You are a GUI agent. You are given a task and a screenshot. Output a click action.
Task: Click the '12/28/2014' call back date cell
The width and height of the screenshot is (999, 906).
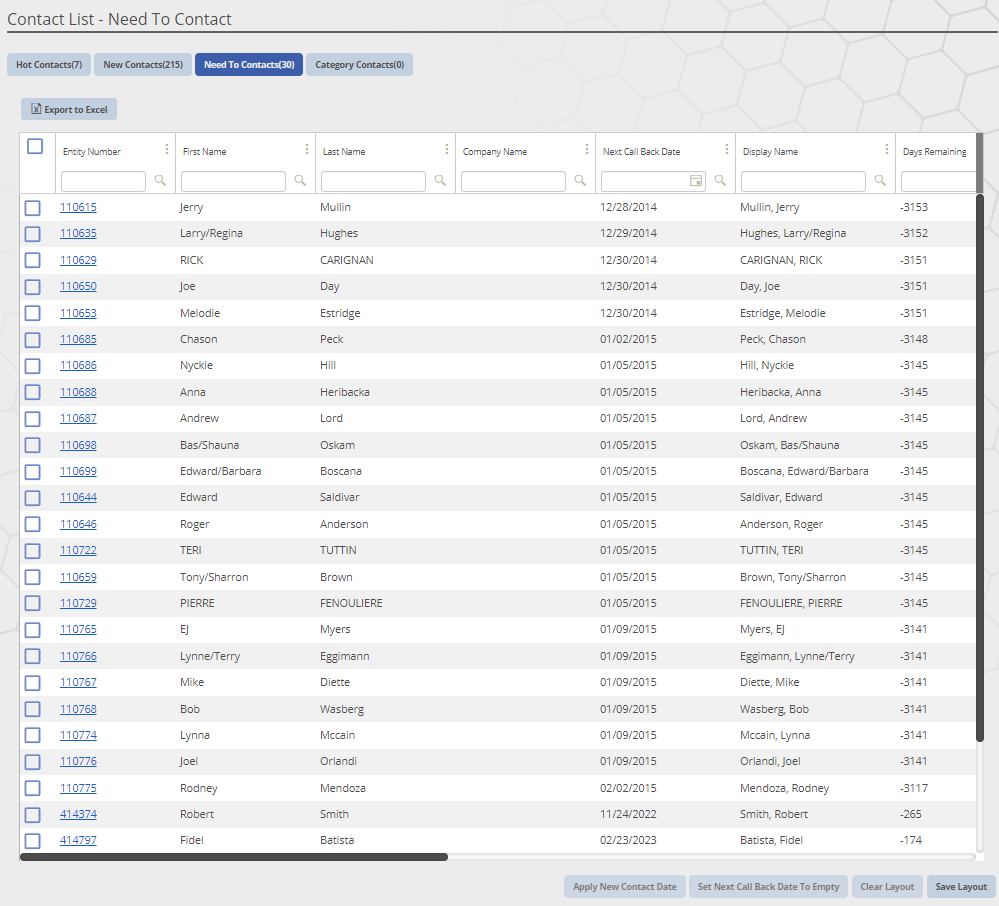click(628, 207)
